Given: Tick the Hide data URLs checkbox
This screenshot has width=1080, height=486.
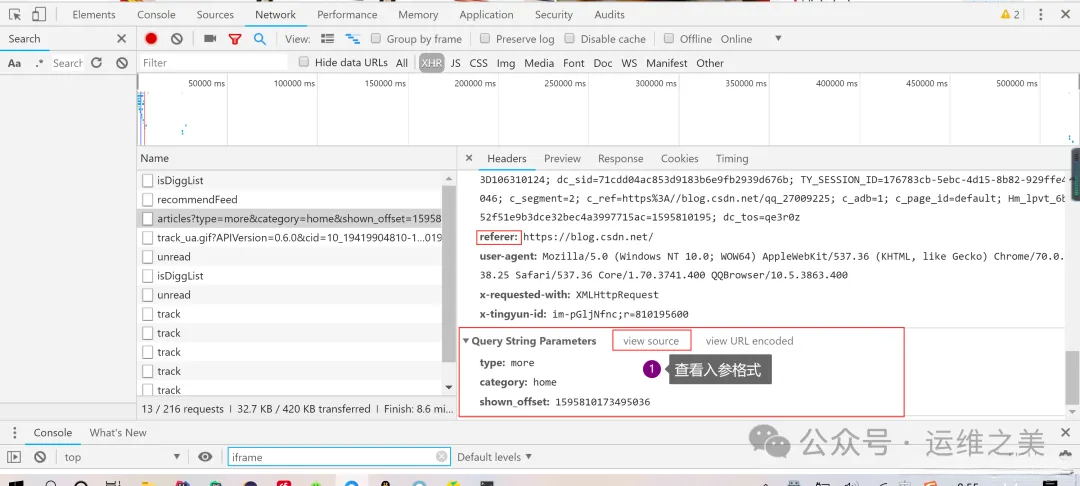Looking at the screenshot, I should click(x=304, y=62).
